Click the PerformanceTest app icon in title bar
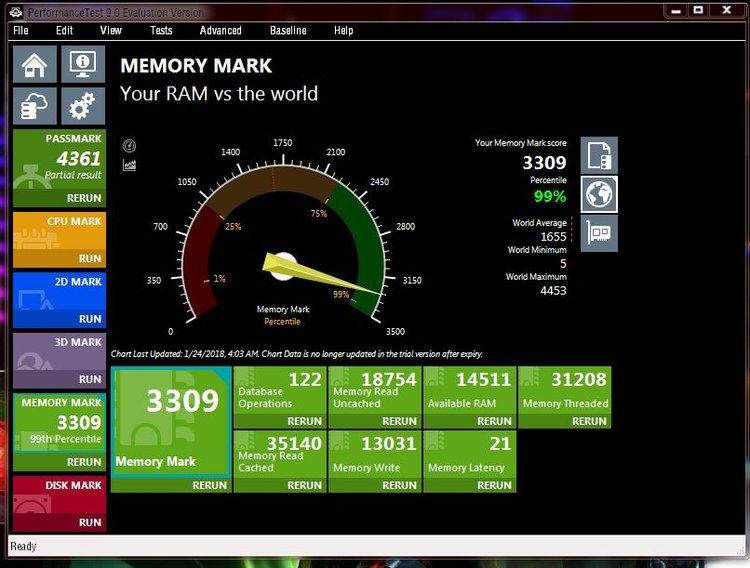This screenshot has width=750, height=568. coord(16,12)
